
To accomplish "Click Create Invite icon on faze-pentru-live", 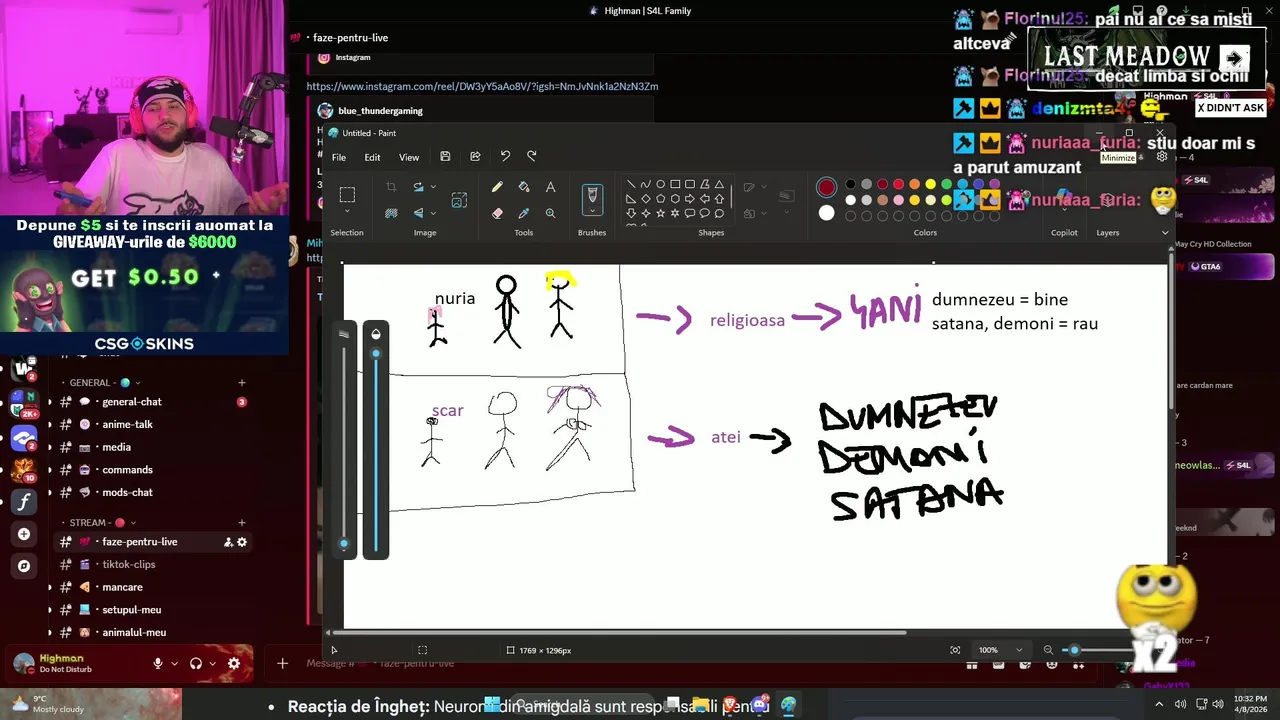I will click(228, 542).
